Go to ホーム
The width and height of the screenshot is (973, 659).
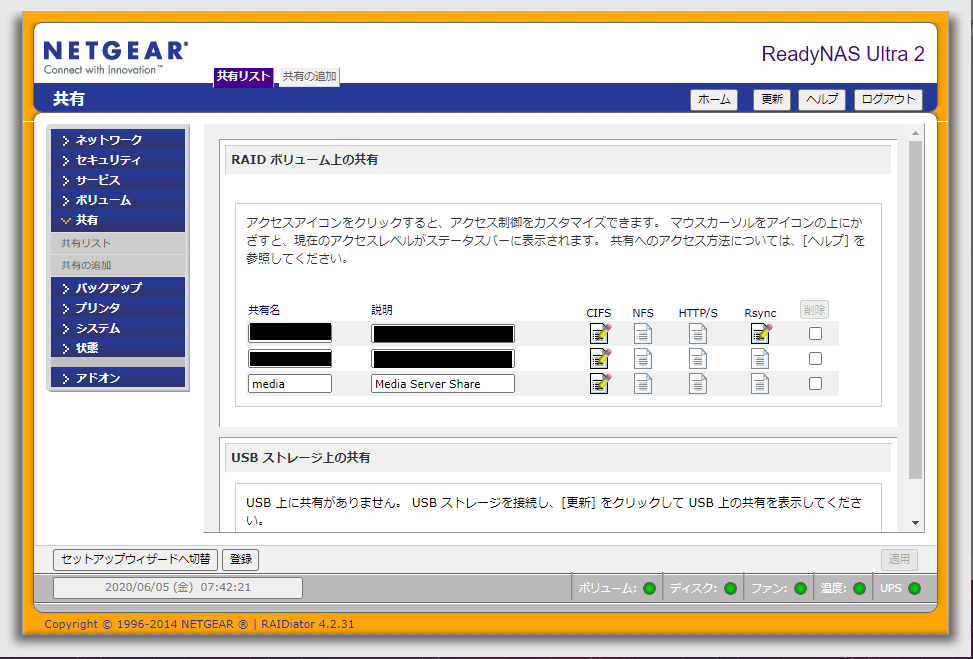714,99
